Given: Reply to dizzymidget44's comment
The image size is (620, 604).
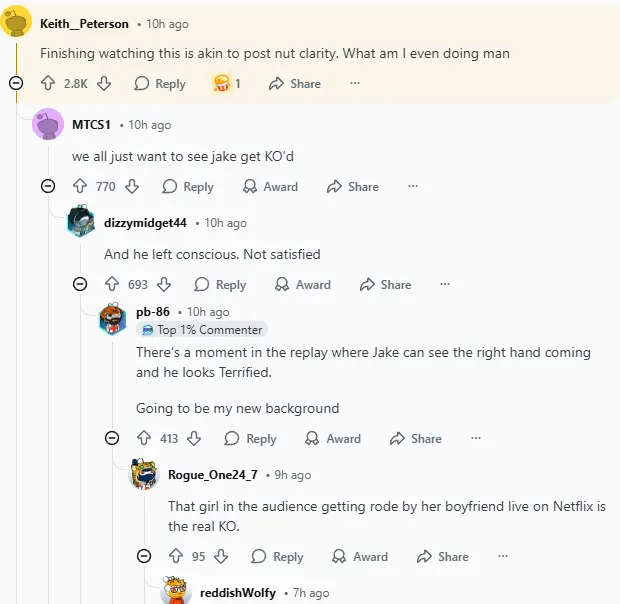Looking at the screenshot, I should click(220, 285).
